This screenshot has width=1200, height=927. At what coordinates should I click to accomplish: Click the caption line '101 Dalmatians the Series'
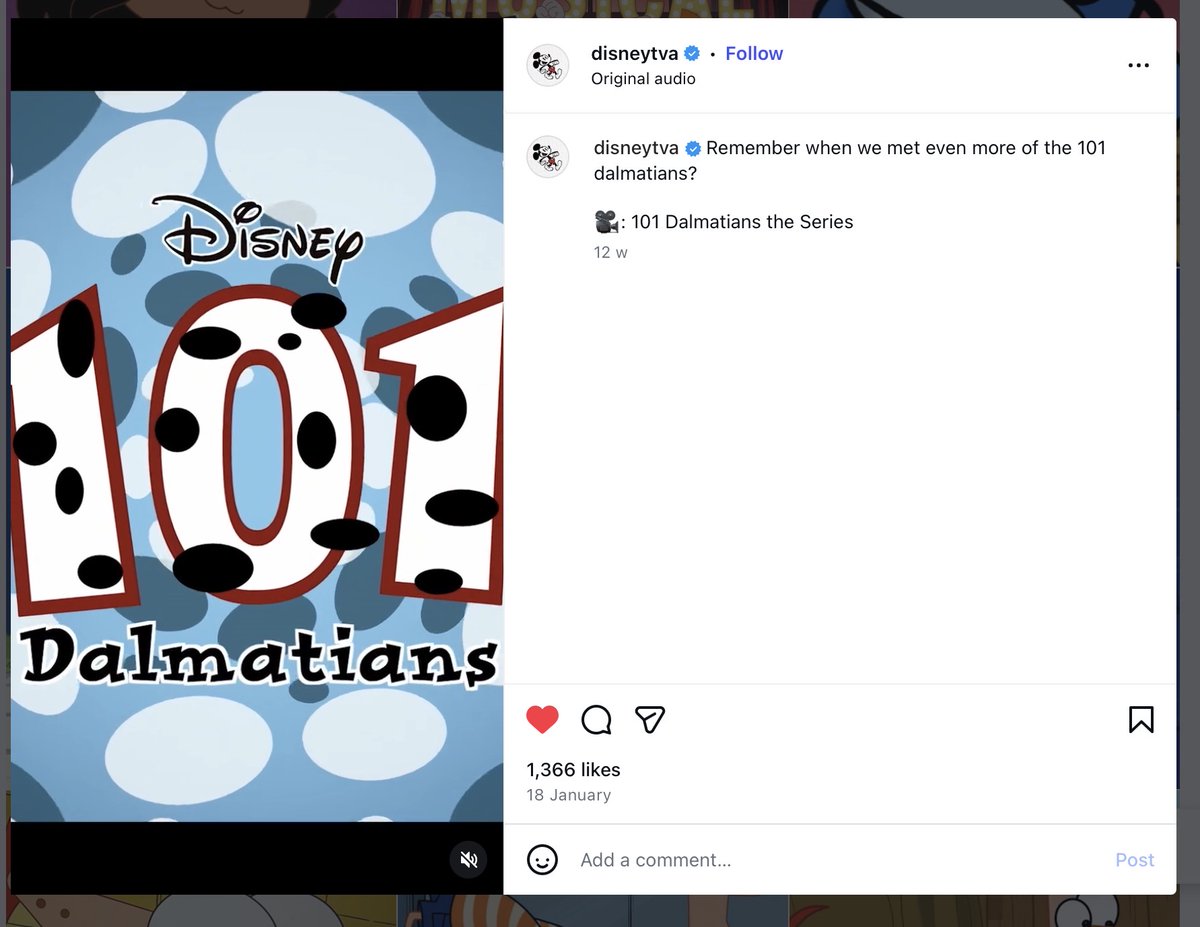click(x=742, y=222)
